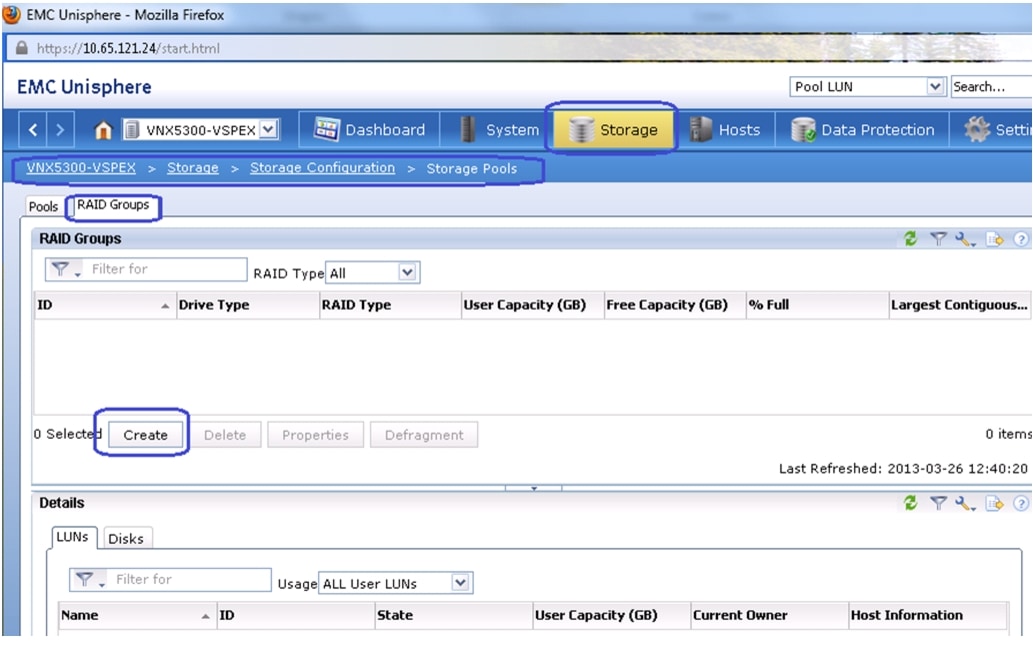Image resolution: width=1033 pixels, height=666 pixels.
Task: Open the home icon in the navigation bar
Action: pos(103,130)
